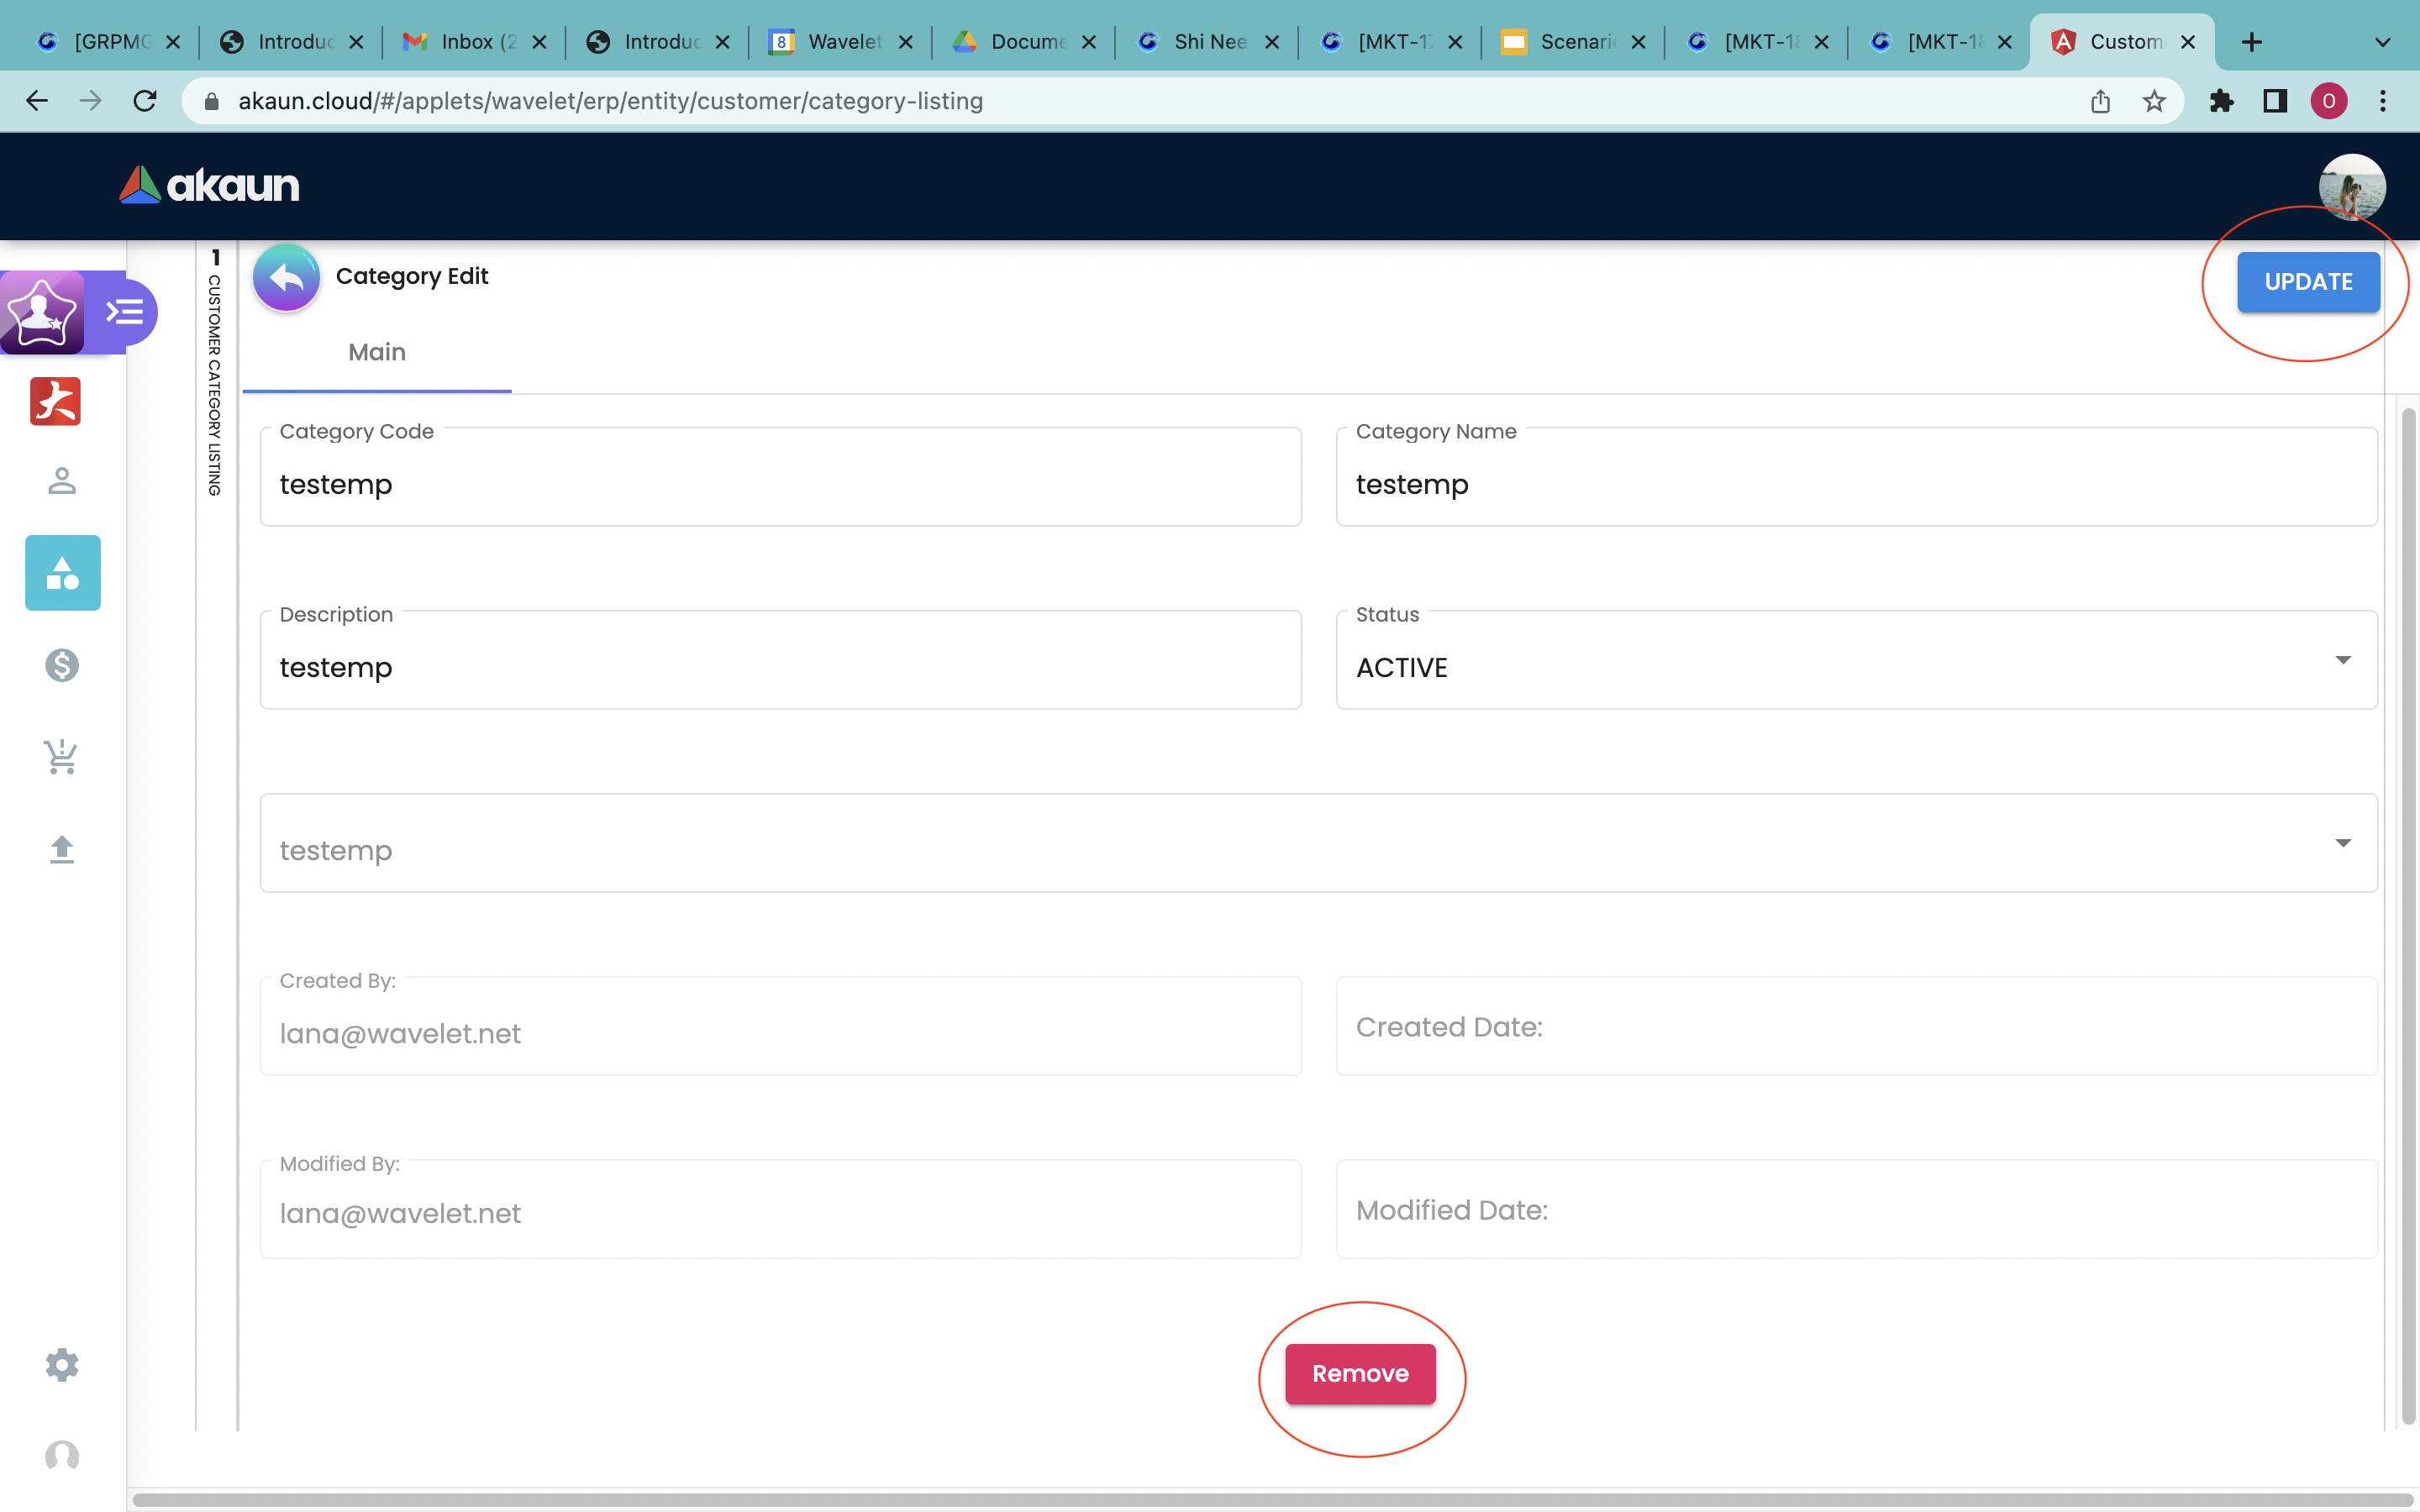Select the Main tab
The width and height of the screenshot is (2420, 1512).
[x=377, y=352]
